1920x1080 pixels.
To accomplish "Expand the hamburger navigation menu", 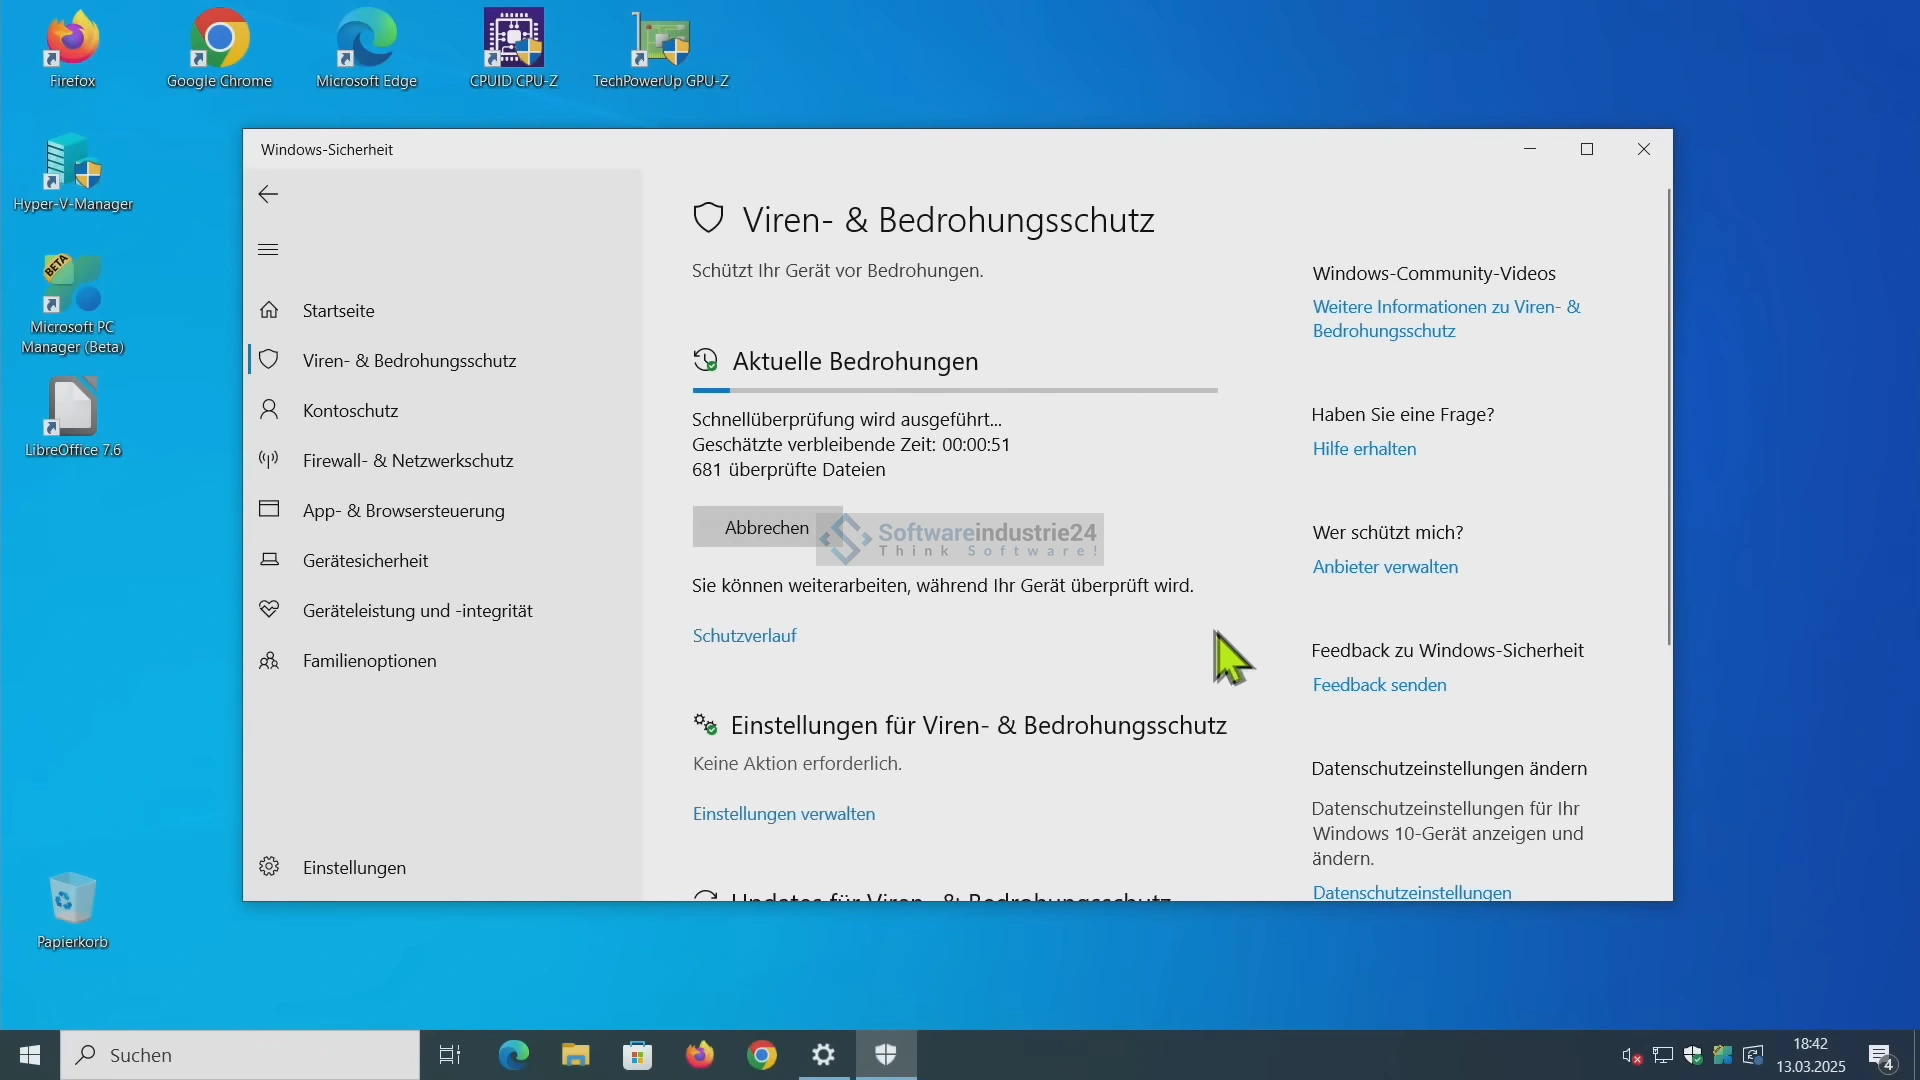I will click(x=268, y=250).
